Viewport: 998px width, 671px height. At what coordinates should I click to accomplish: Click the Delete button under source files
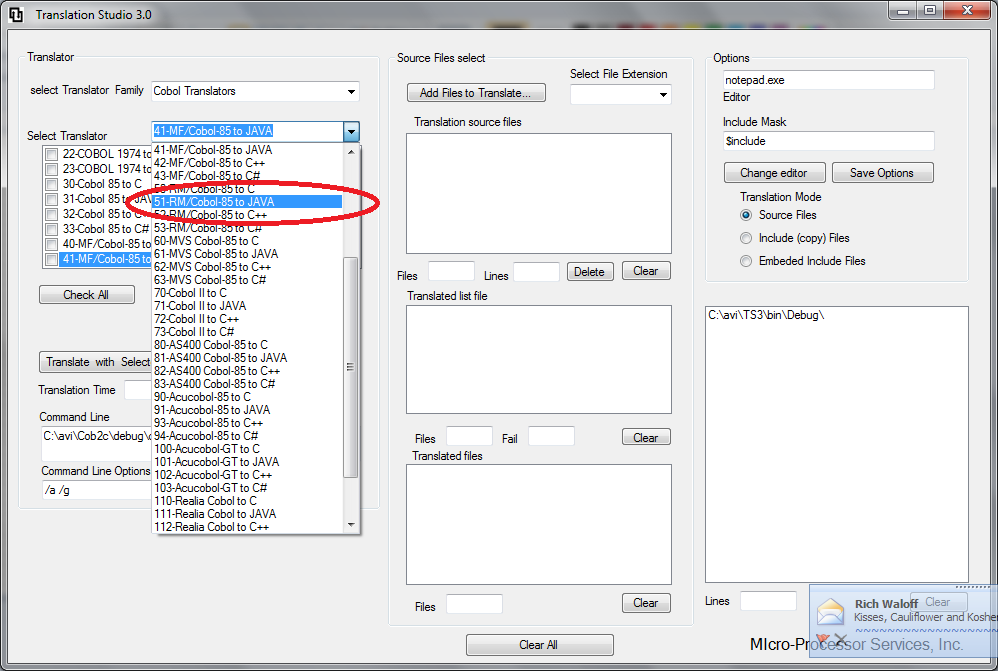[x=589, y=272]
